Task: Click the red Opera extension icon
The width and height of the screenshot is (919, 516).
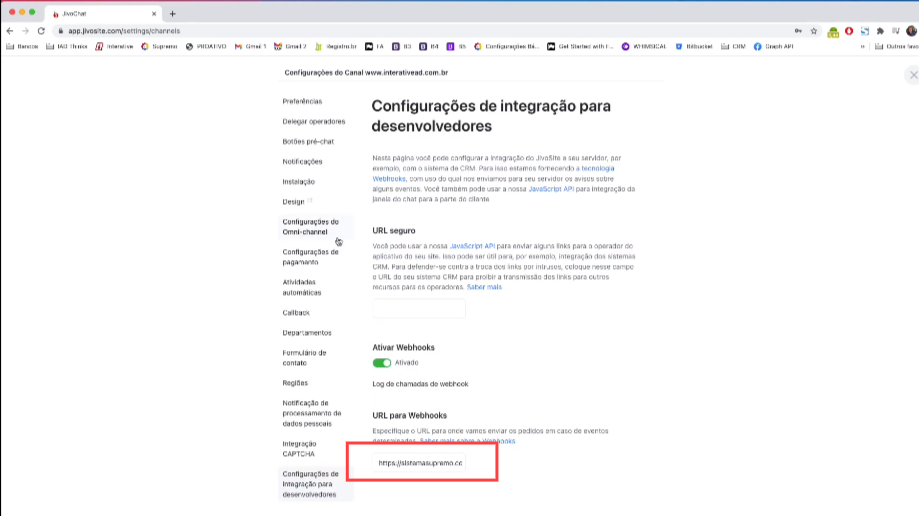Action: (849, 31)
